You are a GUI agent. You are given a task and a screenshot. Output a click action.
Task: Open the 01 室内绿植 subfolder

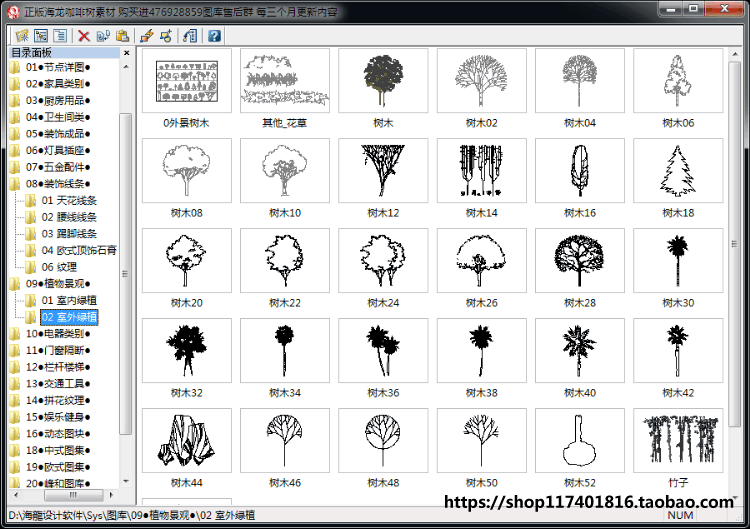tap(69, 300)
